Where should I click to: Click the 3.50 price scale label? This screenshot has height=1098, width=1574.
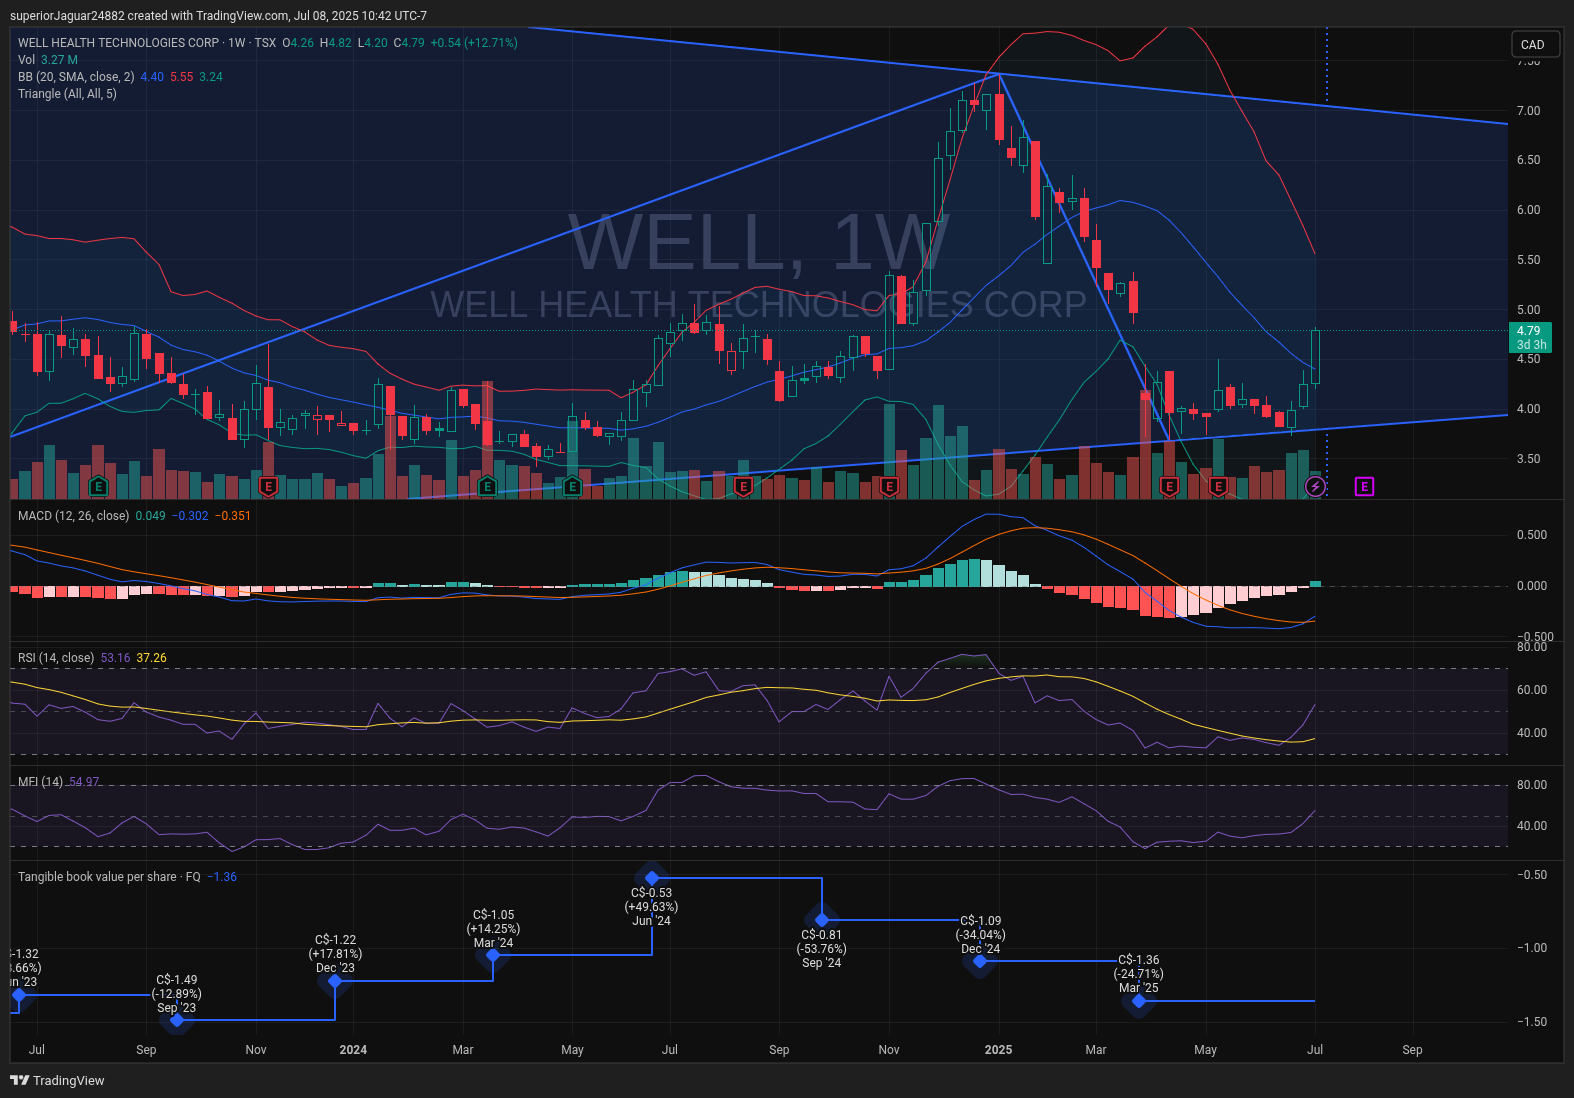(1528, 459)
